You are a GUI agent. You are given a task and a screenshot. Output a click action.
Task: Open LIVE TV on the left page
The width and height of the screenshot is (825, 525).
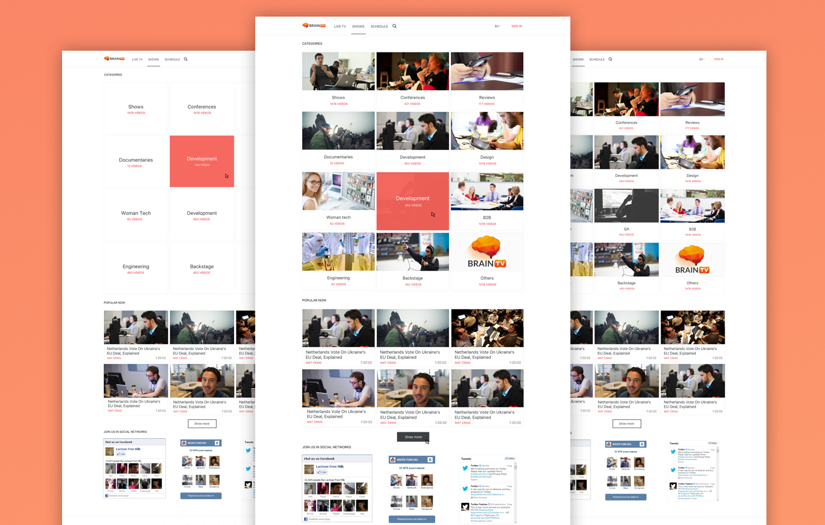(137, 59)
